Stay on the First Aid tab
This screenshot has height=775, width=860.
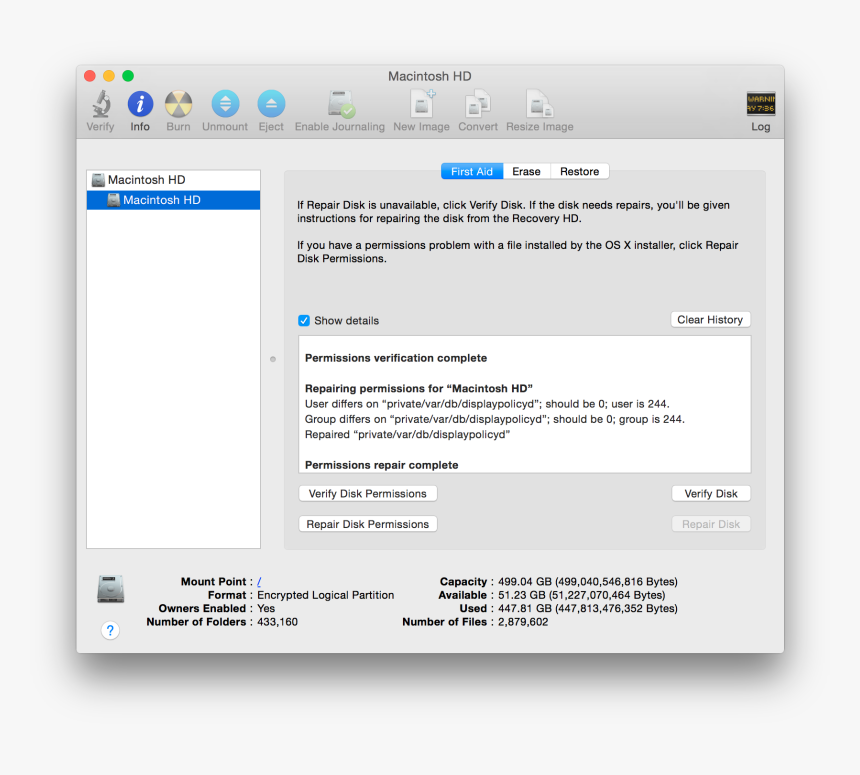coord(471,170)
